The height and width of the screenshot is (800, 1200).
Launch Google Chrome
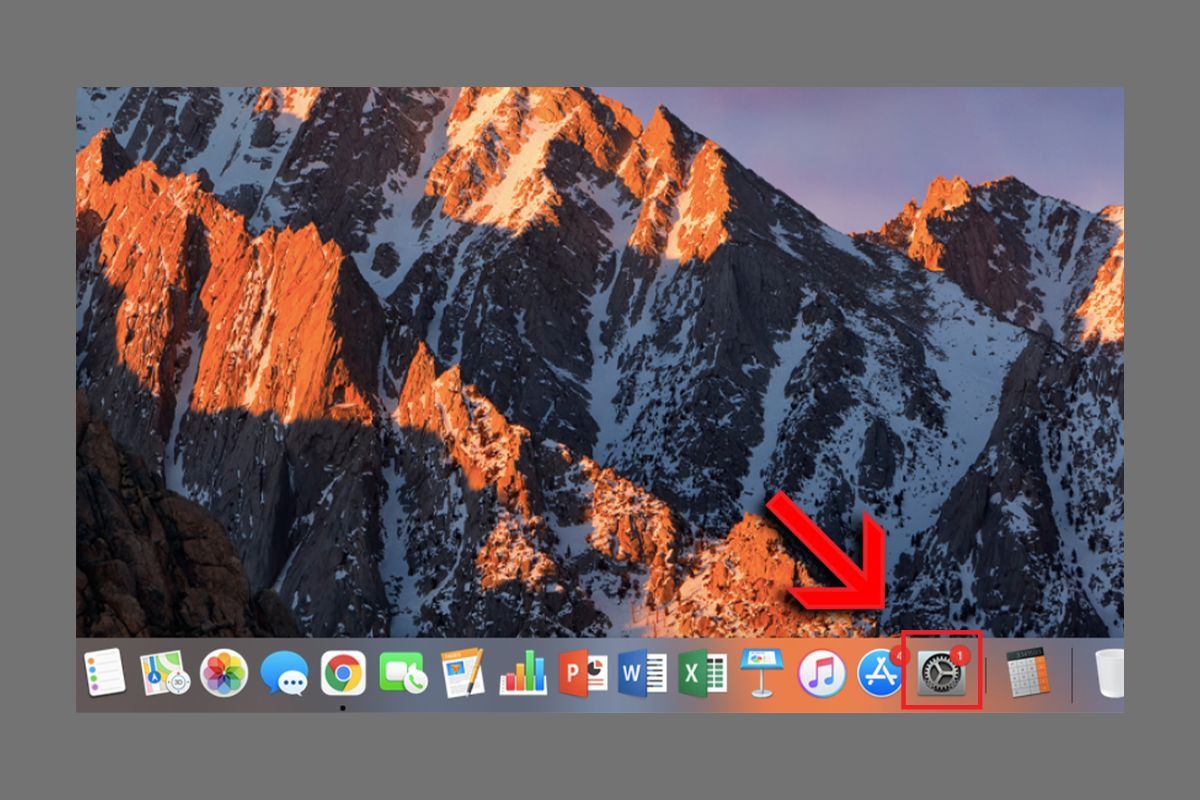point(343,673)
